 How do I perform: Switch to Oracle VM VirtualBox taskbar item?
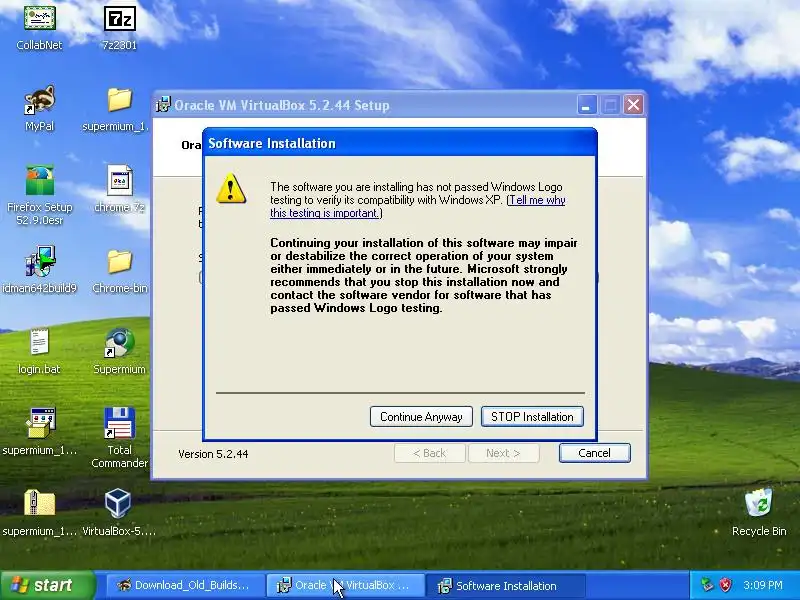click(345, 585)
